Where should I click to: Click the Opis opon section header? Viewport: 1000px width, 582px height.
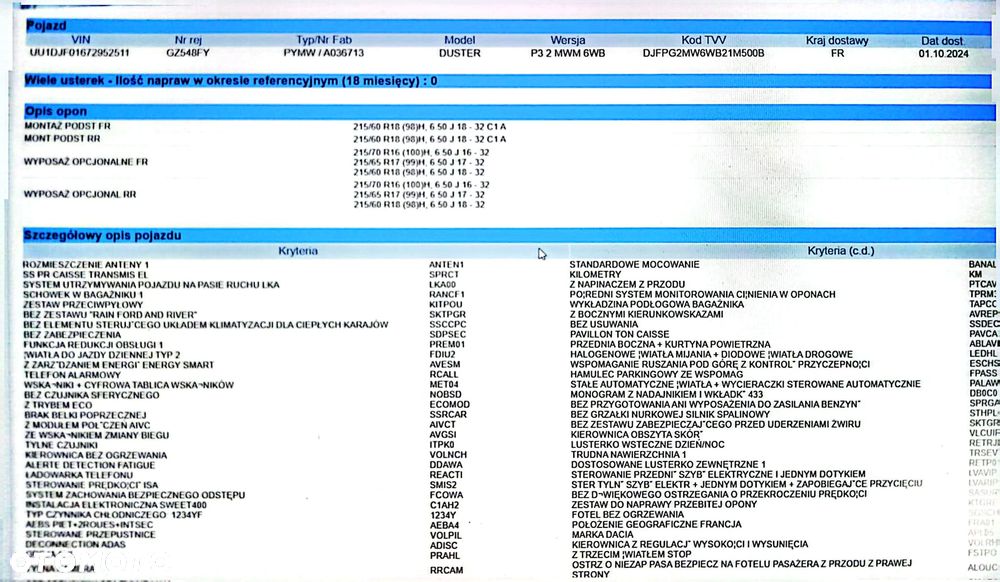(x=508, y=112)
